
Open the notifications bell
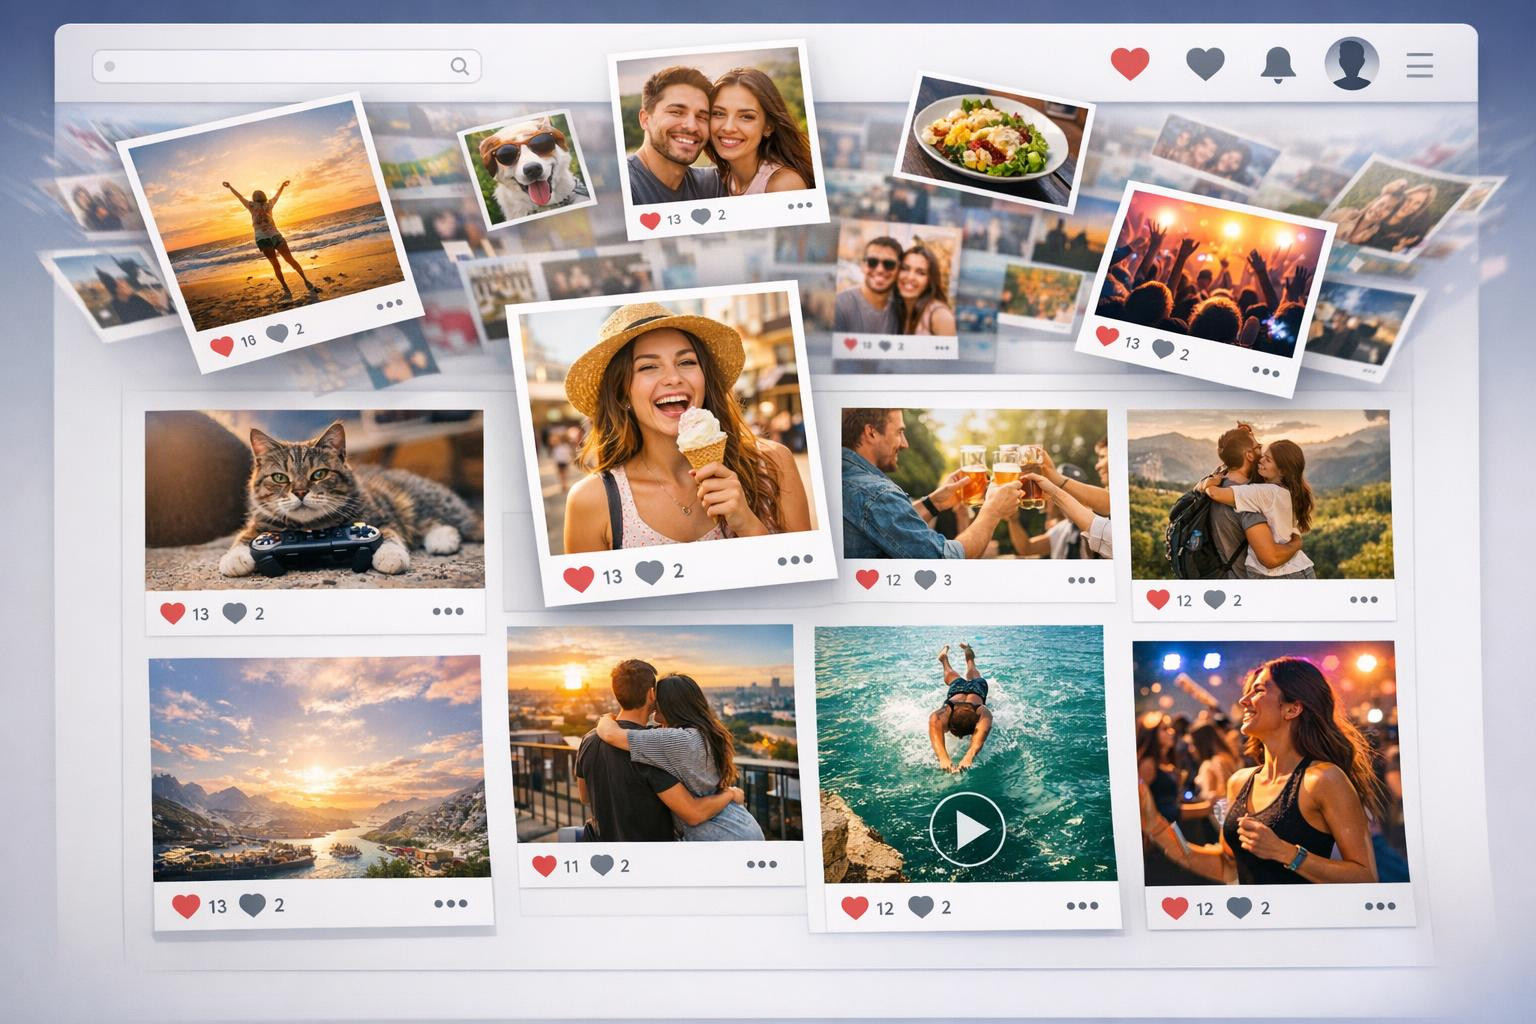coord(1277,65)
